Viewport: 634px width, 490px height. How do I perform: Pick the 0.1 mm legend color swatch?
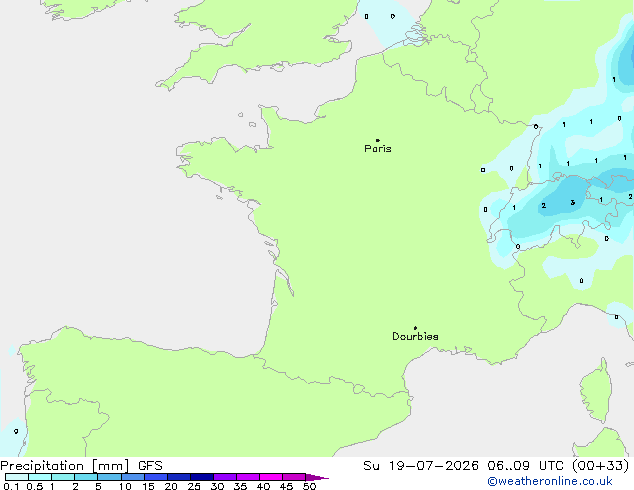point(17,477)
